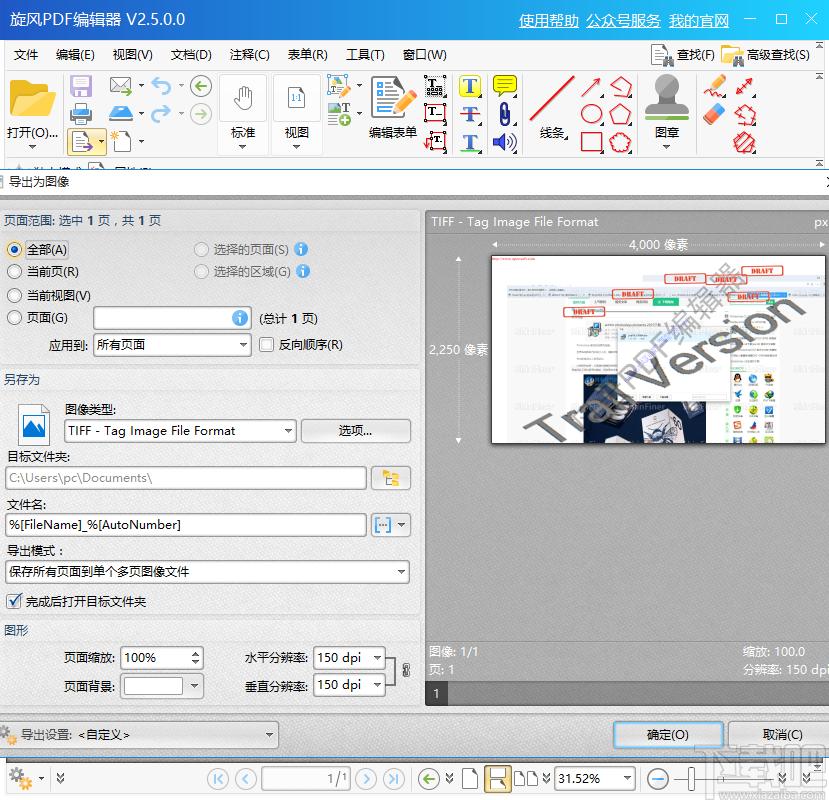The width and height of the screenshot is (829, 800).
Task: Select the 选择的区域(G) radio button
Action: point(201,271)
